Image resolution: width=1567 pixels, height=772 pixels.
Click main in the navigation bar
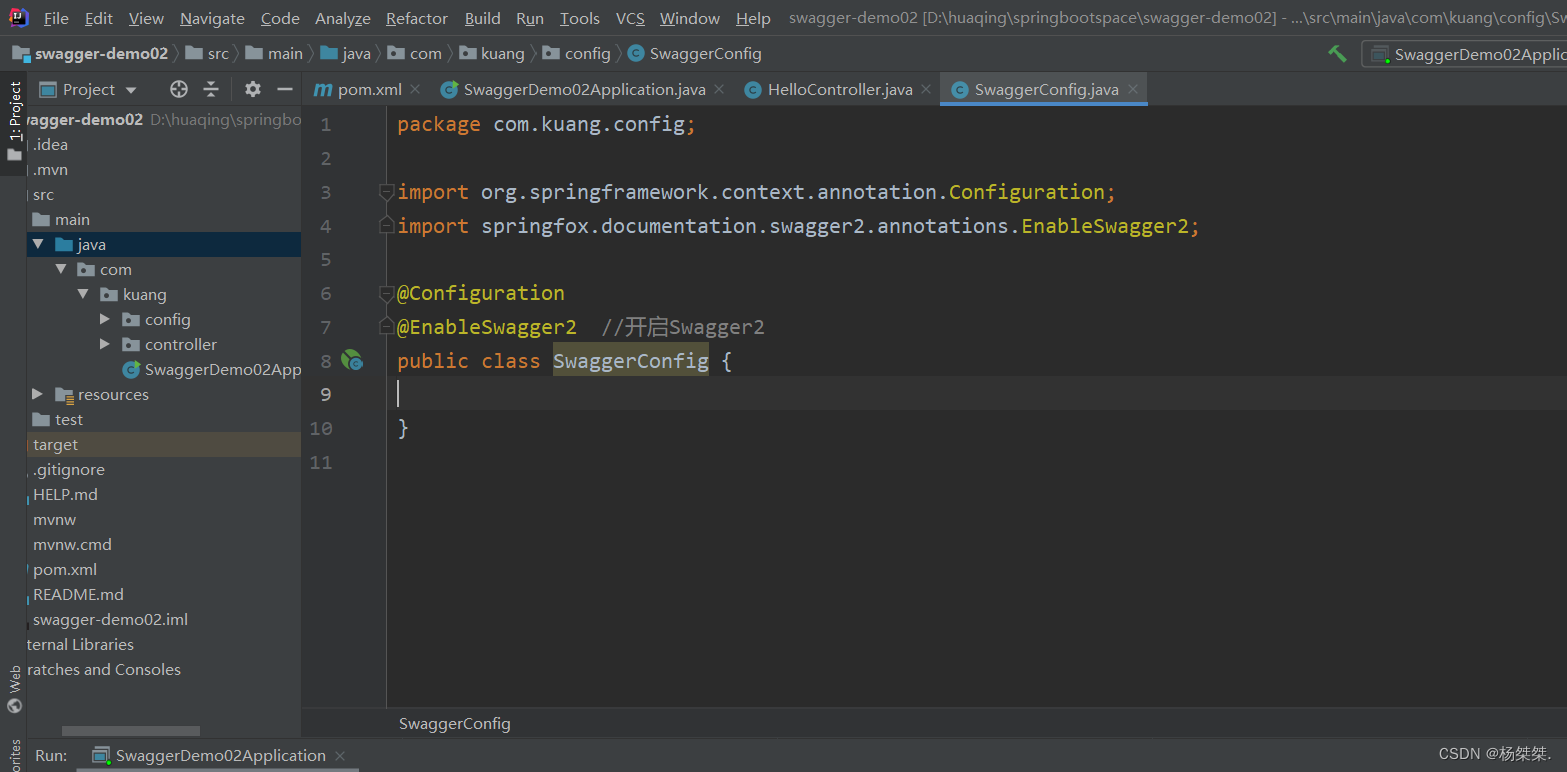click(274, 53)
